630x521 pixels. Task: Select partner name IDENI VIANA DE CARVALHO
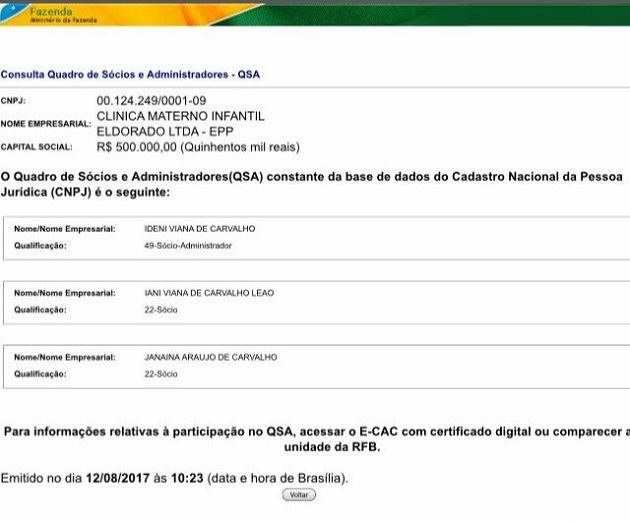pos(199,229)
